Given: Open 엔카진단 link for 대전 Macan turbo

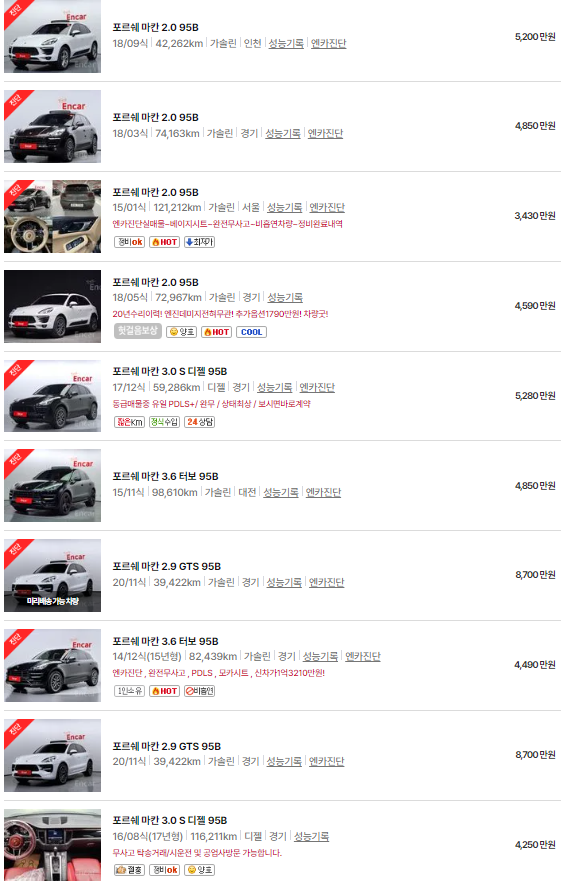Looking at the screenshot, I should [x=323, y=493].
